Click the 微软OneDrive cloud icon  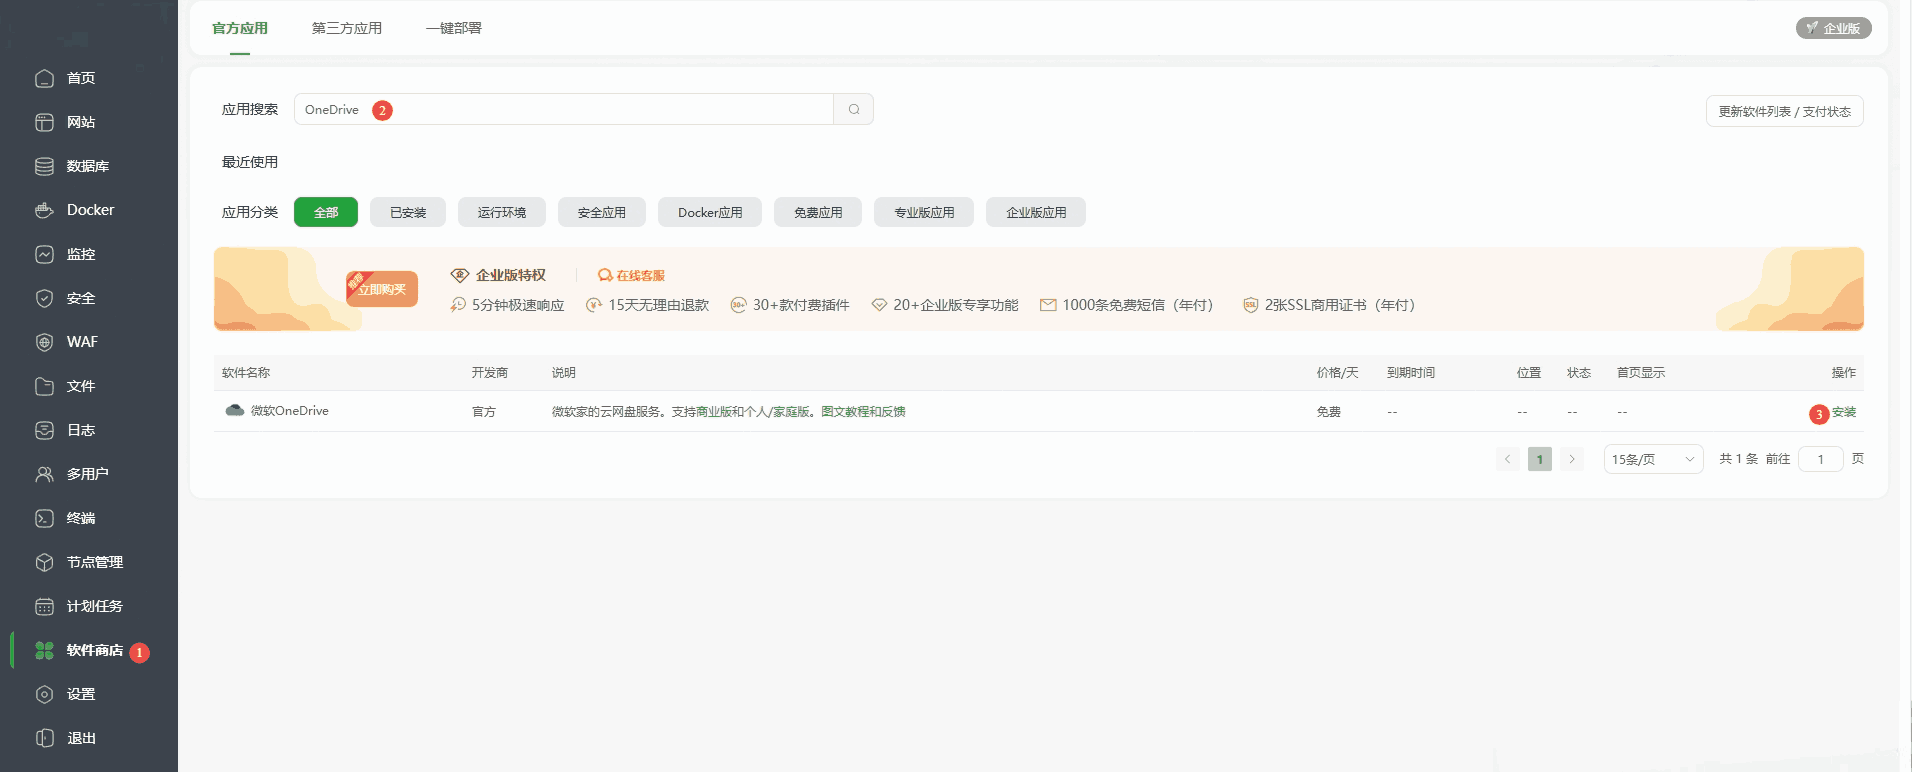[x=235, y=411]
